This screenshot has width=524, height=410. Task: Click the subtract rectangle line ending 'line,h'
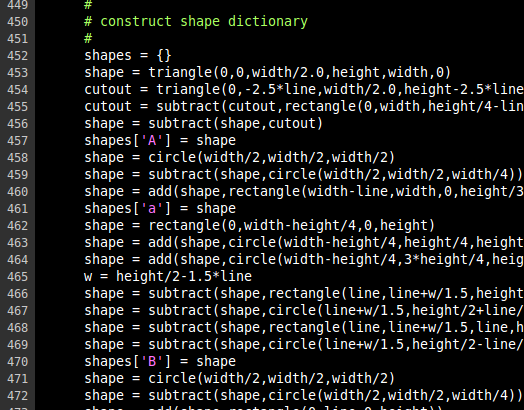pos(304,328)
